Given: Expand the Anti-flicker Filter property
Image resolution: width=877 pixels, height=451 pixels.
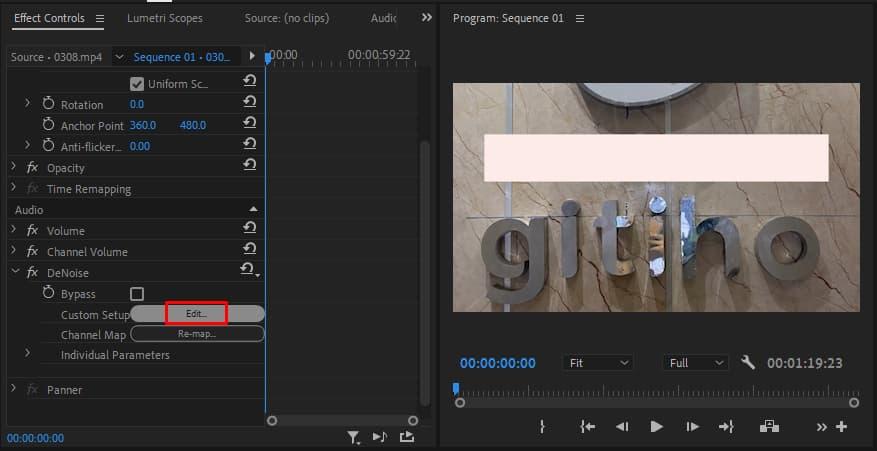Looking at the screenshot, I should [x=27, y=145].
